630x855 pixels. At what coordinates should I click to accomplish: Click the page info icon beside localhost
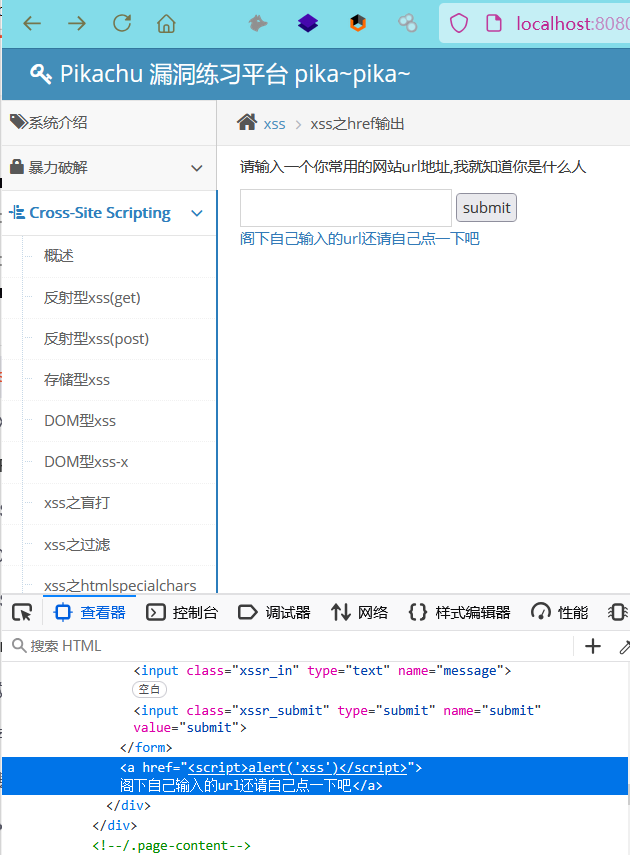point(494,23)
